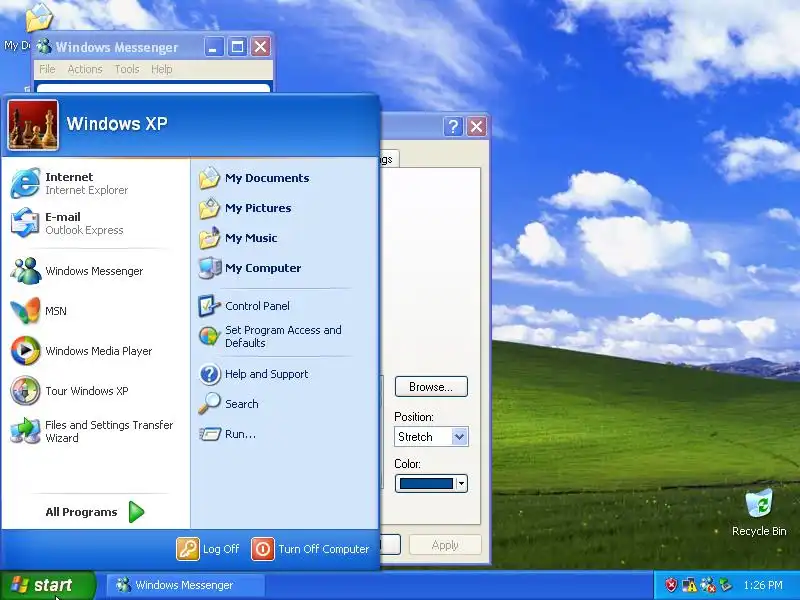The width and height of the screenshot is (800, 600).
Task: Click the Turn Off Computer power icon
Action: click(x=263, y=549)
